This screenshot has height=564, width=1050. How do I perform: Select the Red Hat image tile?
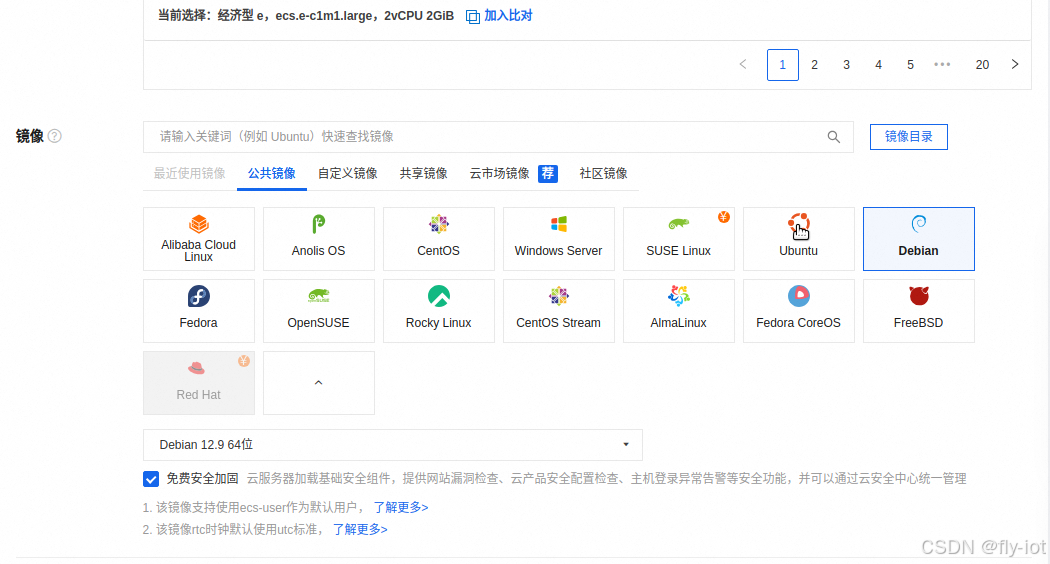pyautogui.click(x=199, y=383)
